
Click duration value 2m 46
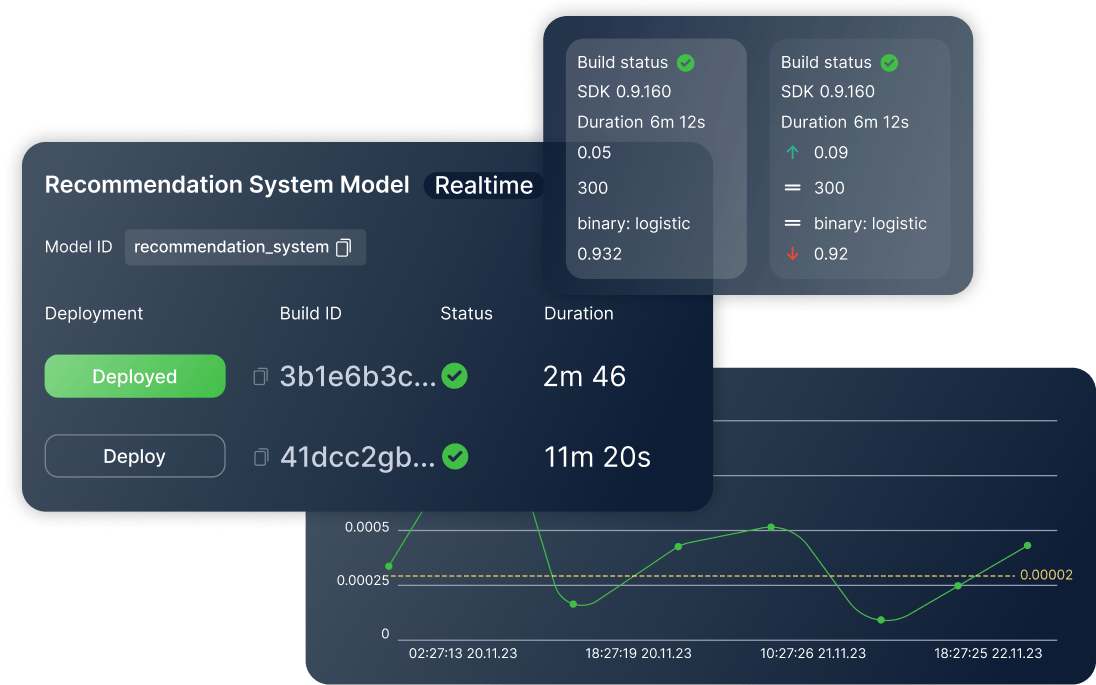click(x=584, y=377)
